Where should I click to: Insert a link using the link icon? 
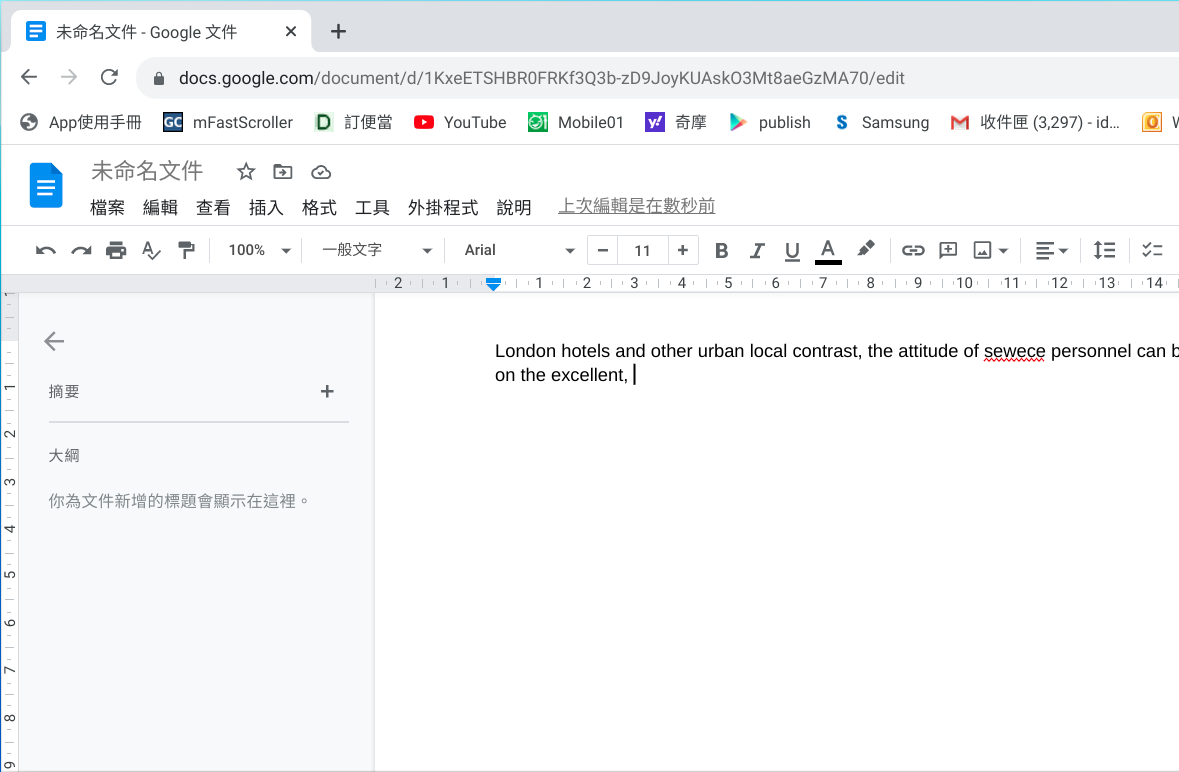click(912, 250)
